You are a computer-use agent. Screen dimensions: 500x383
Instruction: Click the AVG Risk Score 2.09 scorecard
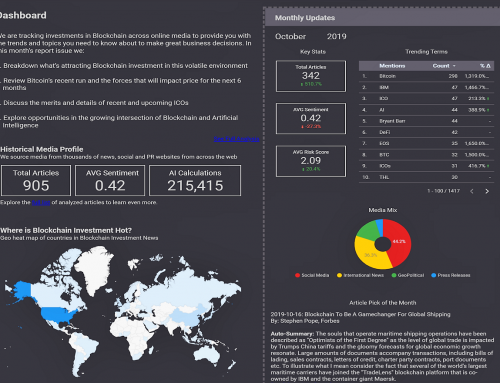[311, 161]
